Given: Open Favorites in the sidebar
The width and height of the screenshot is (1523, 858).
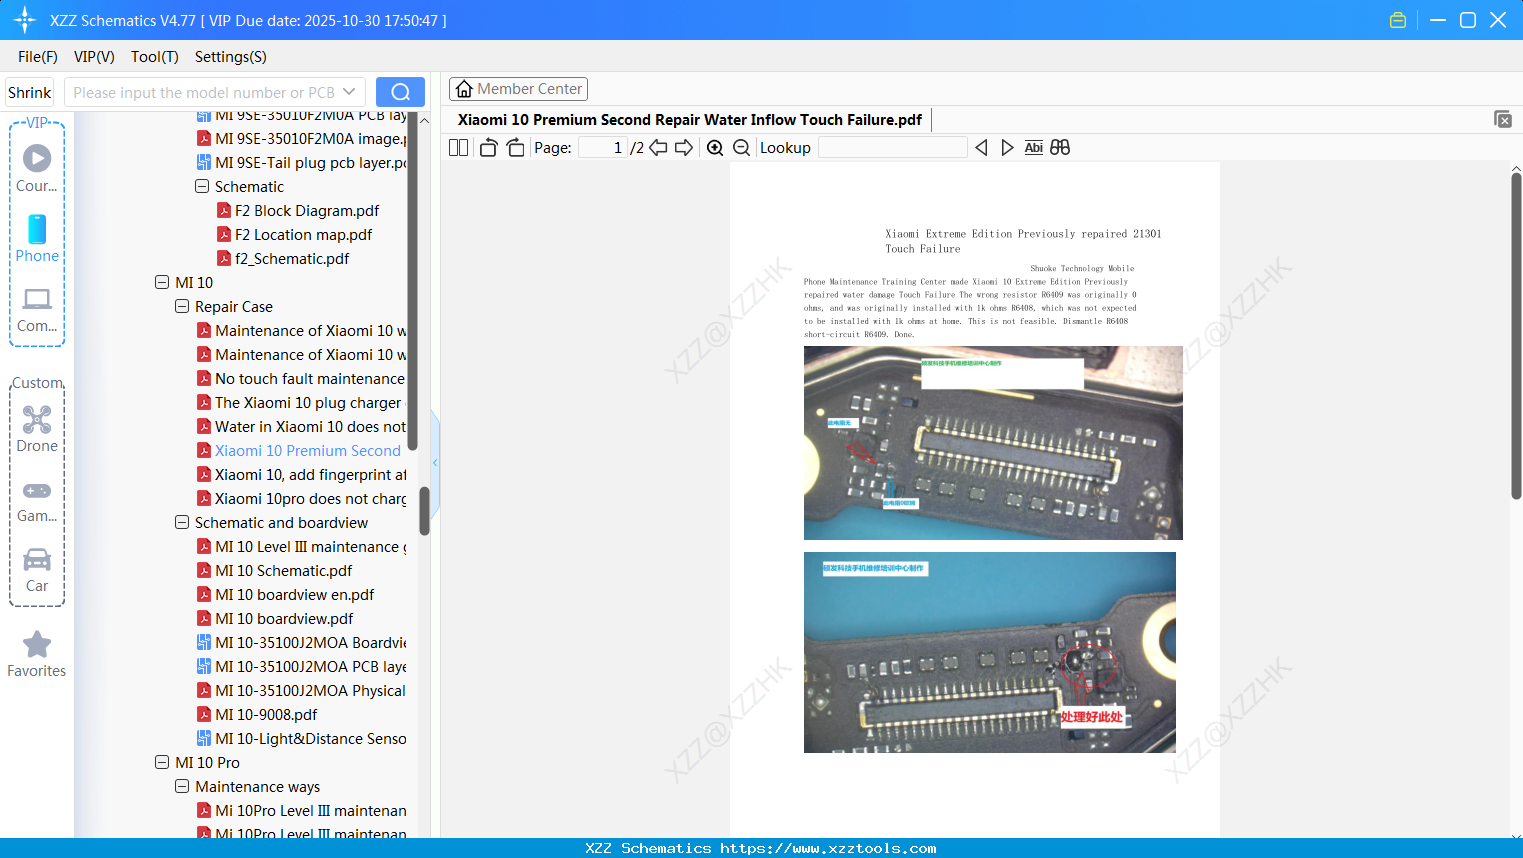Looking at the screenshot, I should [37, 654].
